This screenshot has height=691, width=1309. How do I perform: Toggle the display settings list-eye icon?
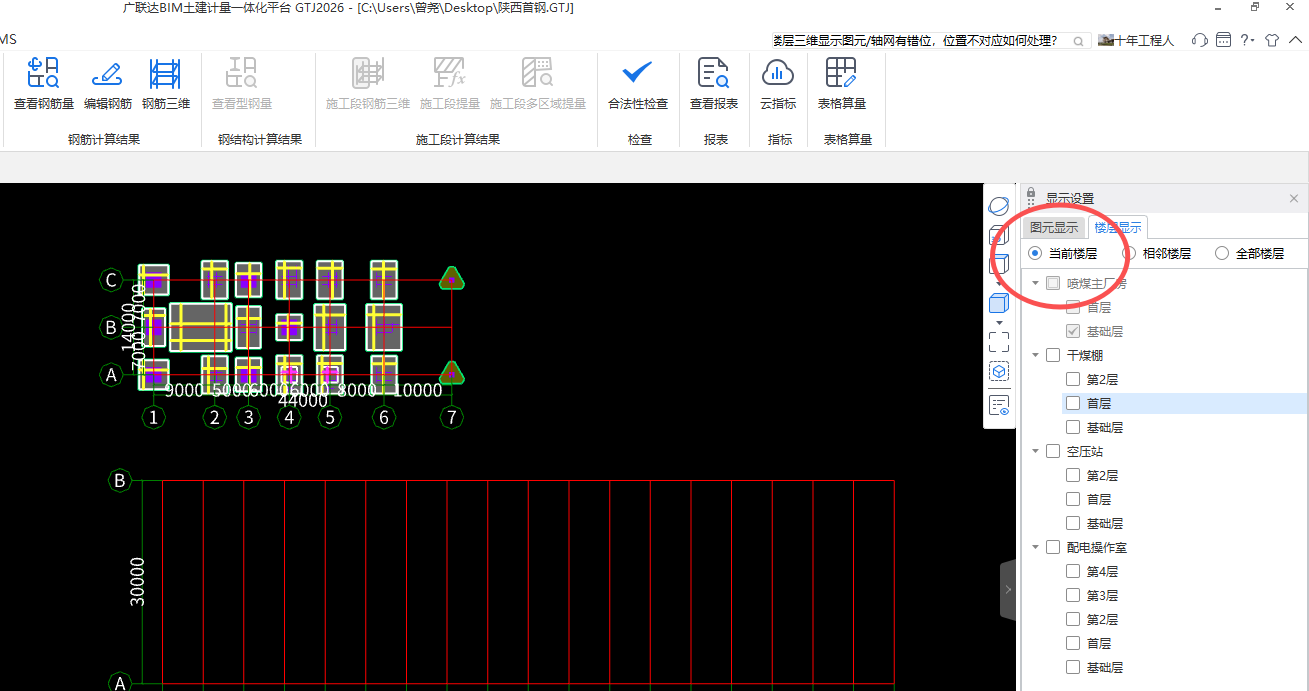click(x=999, y=405)
